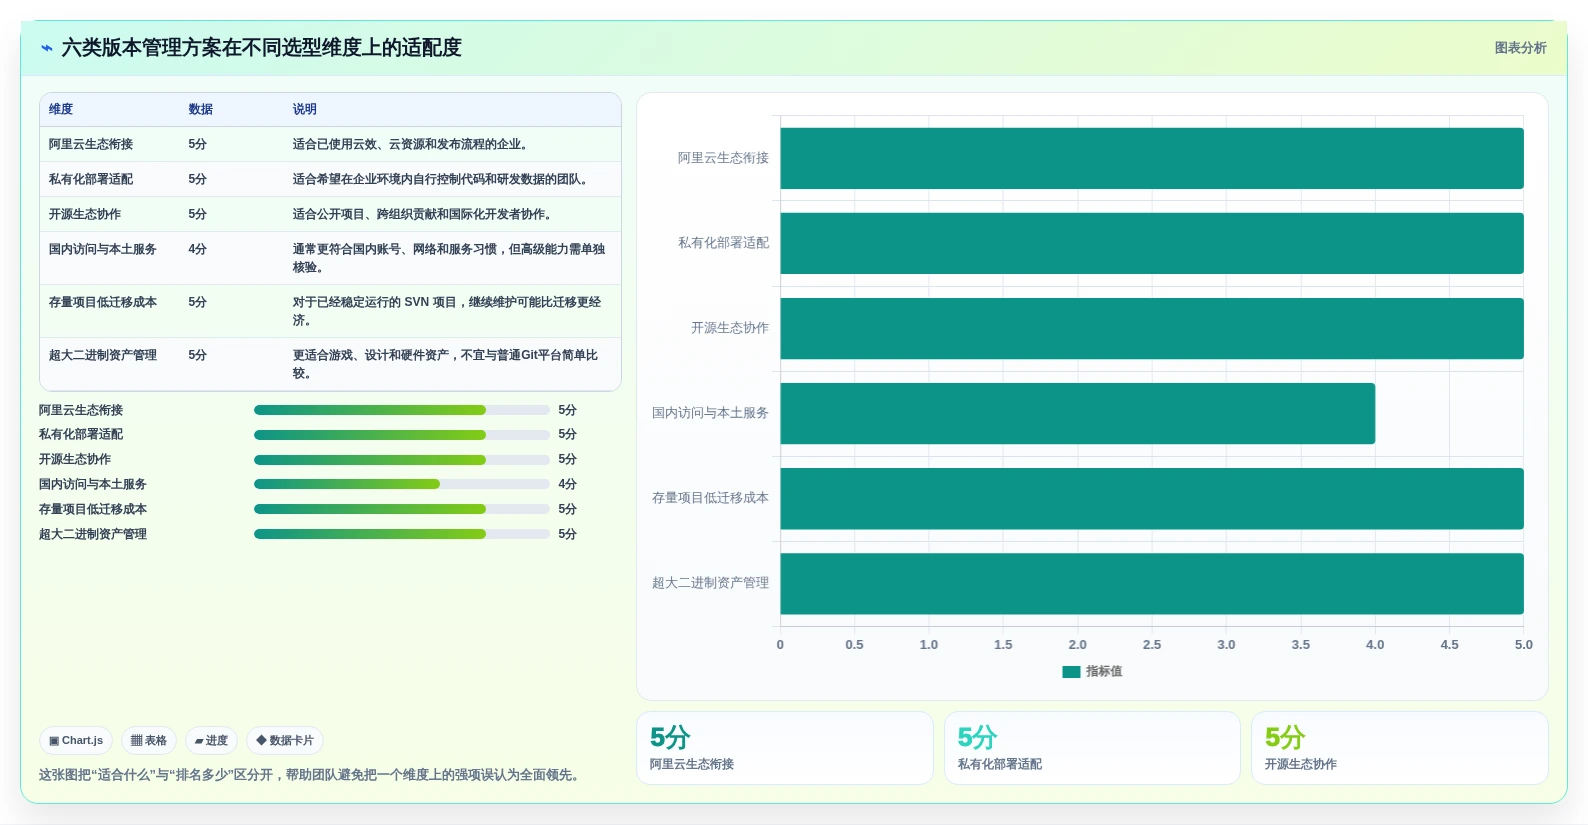Viewport: 1588px width, 825px height.
Task: Click description '适合已使用云效、云资源和发布流程的企业。'
Action: click(413, 144)
